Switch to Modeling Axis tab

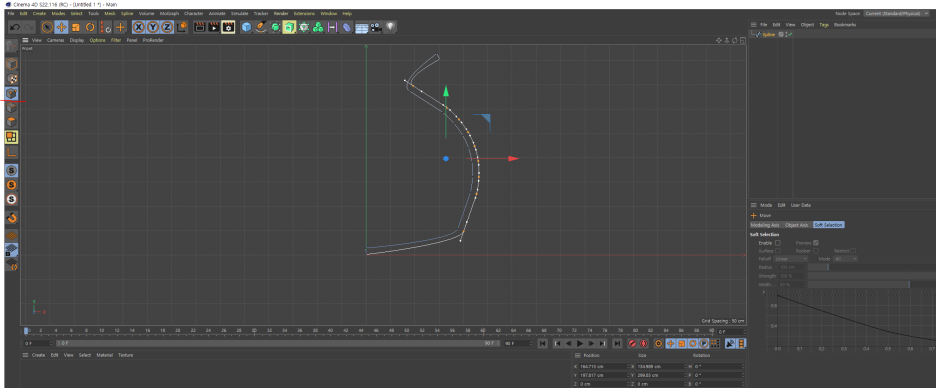pyautogui.click(x=765, y=225)
